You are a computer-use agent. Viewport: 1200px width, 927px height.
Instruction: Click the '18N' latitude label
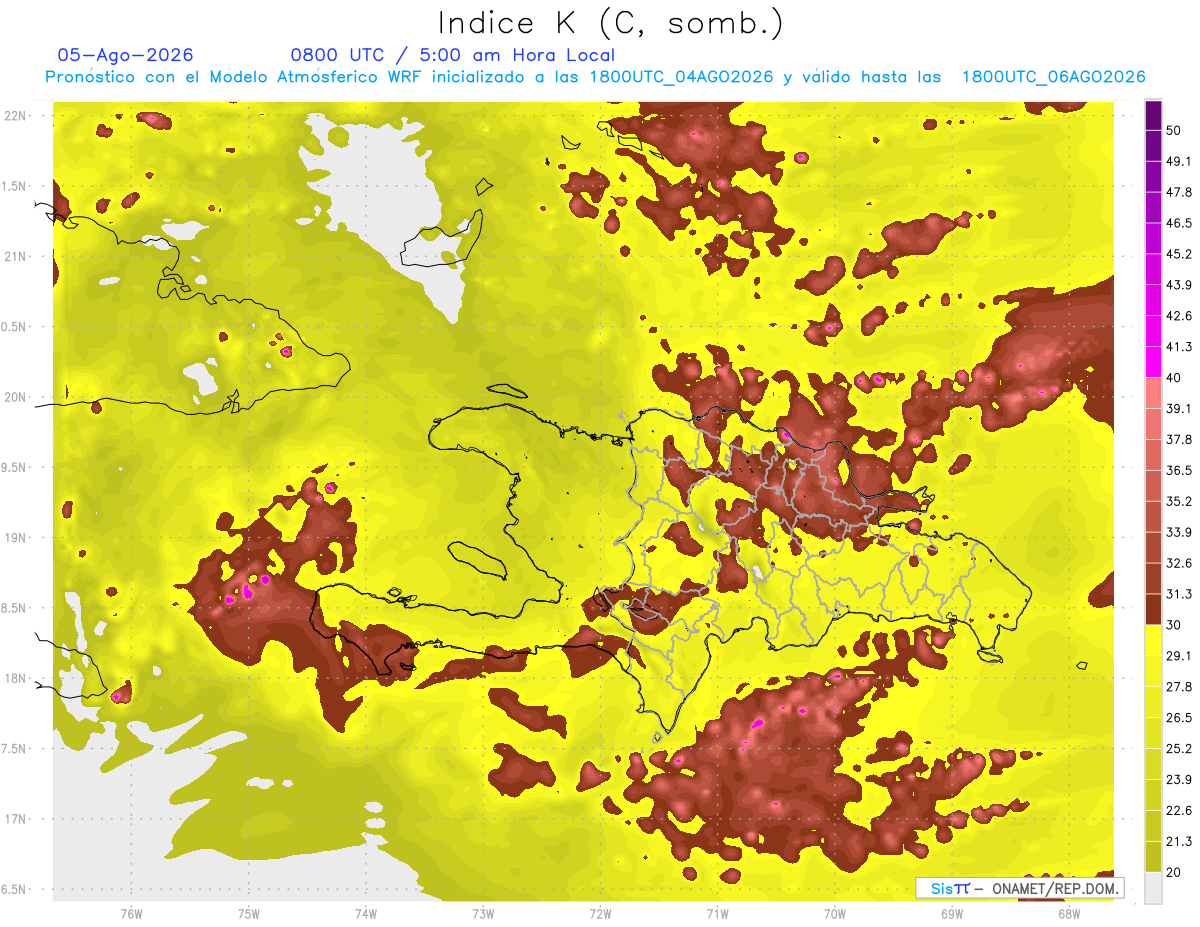(x=15, y=678)
